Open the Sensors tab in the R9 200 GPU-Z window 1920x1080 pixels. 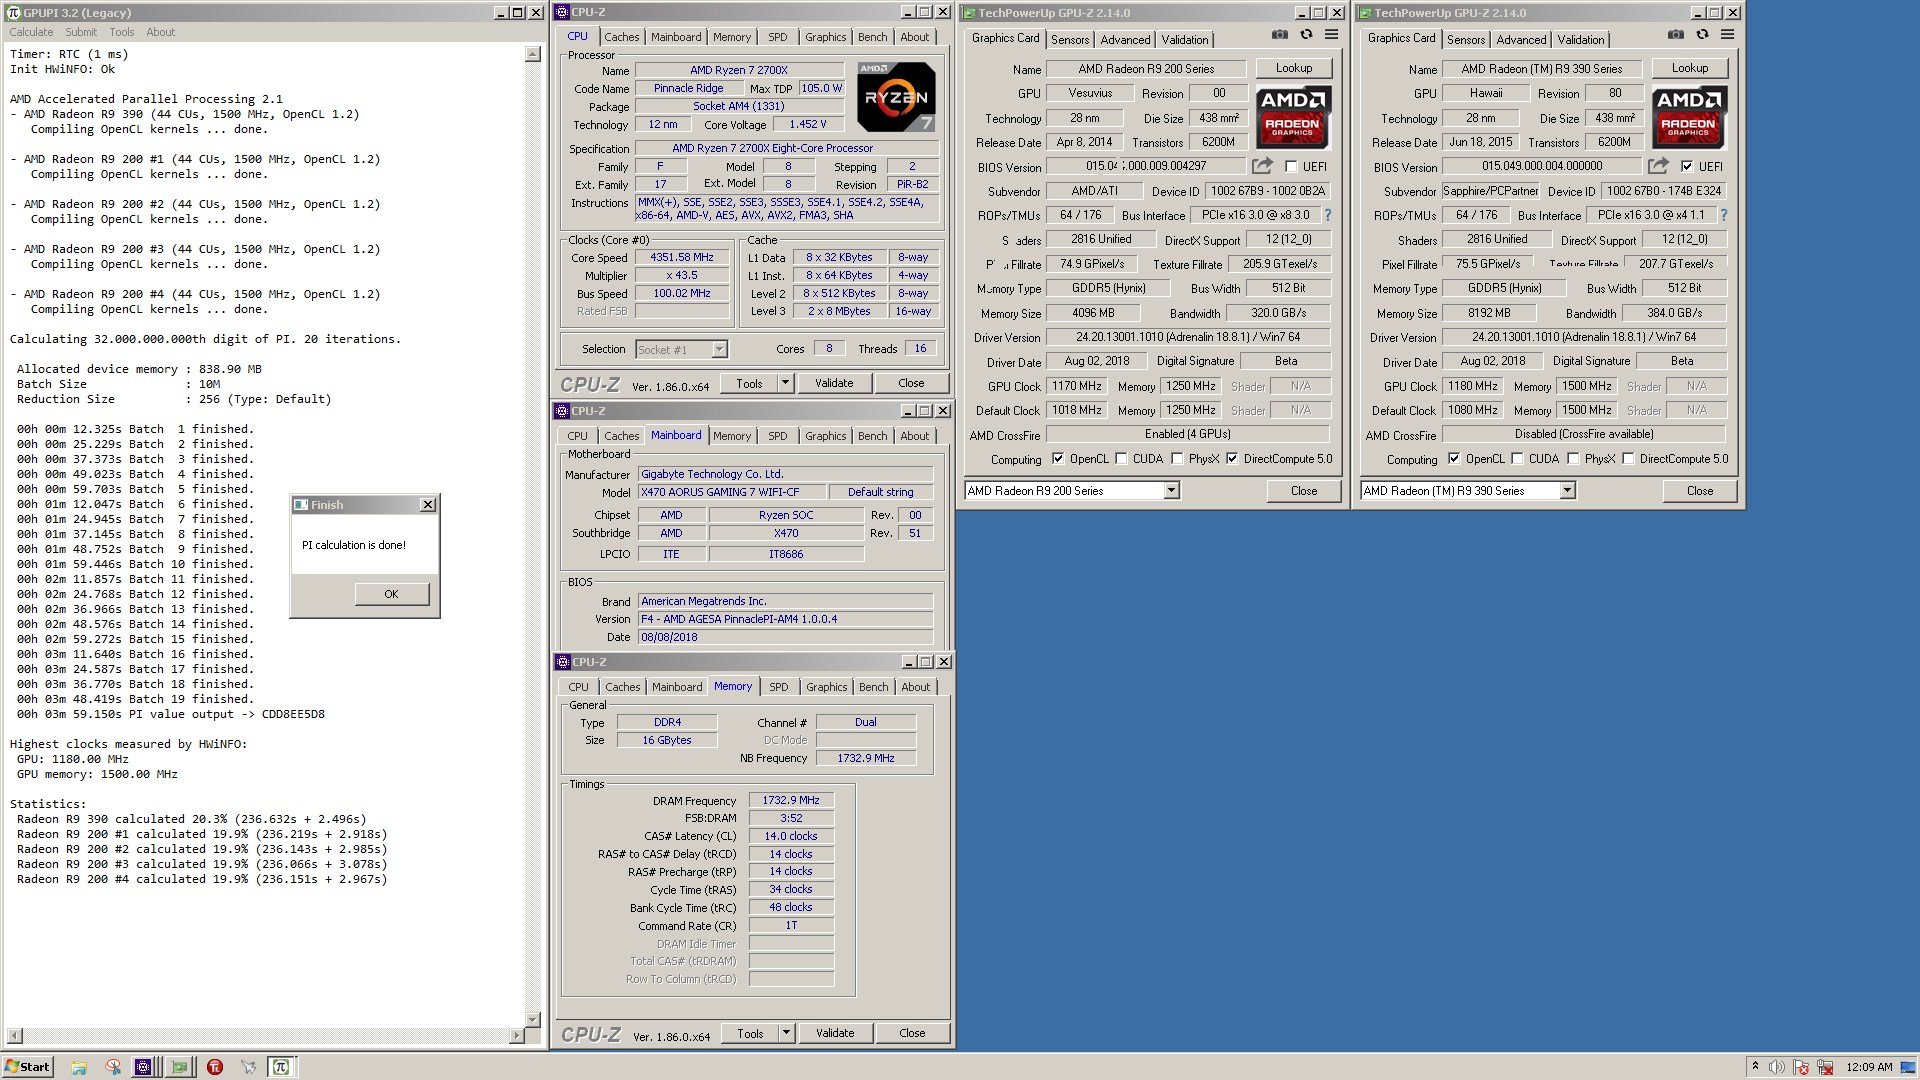(1070, 40)
